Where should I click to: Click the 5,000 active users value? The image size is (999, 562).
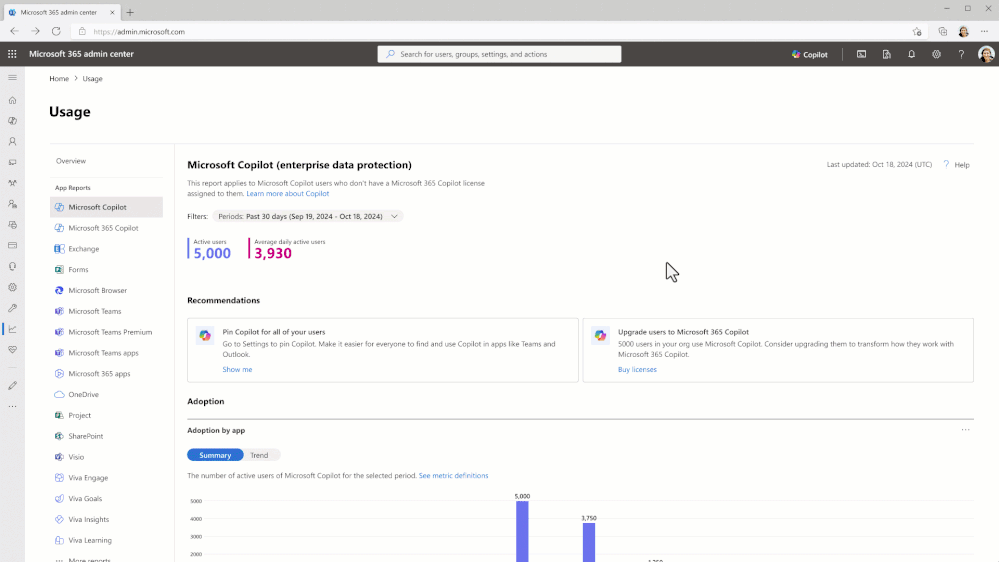(x=212, y=254)
